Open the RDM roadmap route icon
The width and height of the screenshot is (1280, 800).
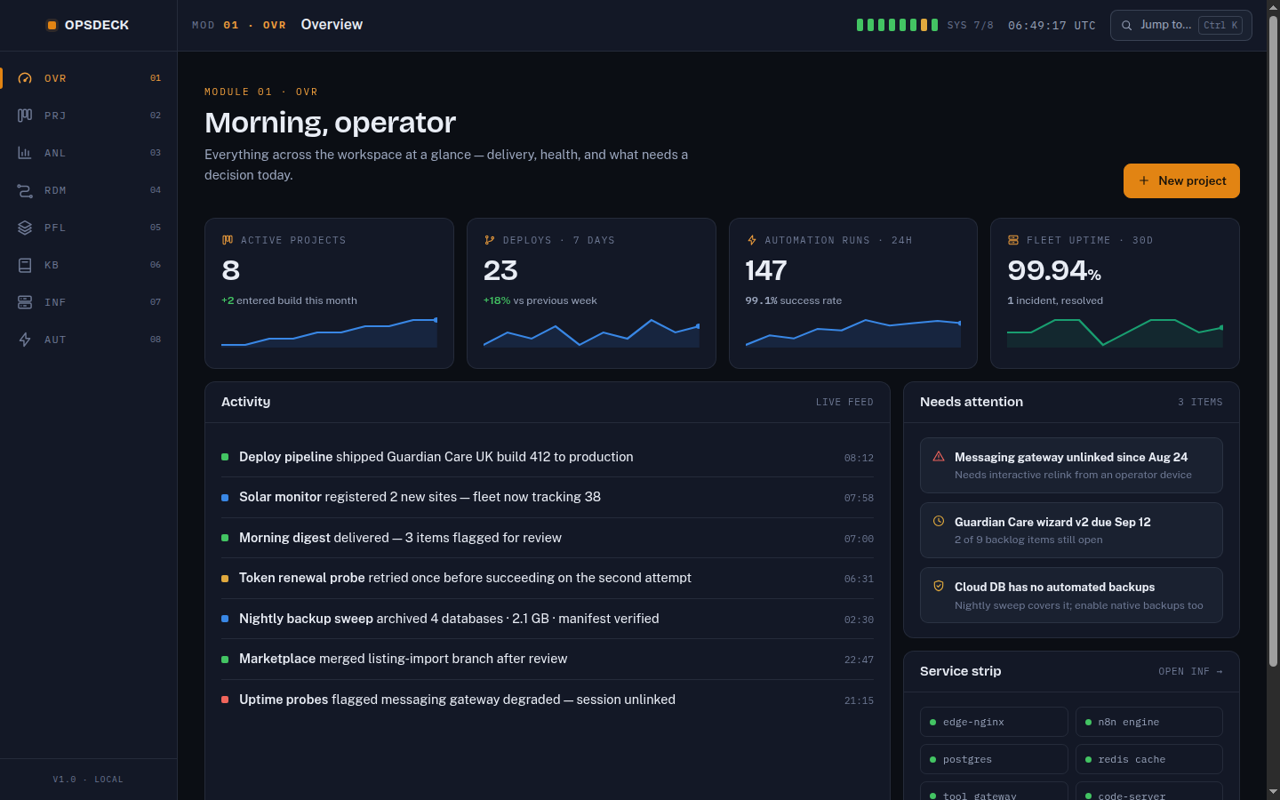pos(25,190)
